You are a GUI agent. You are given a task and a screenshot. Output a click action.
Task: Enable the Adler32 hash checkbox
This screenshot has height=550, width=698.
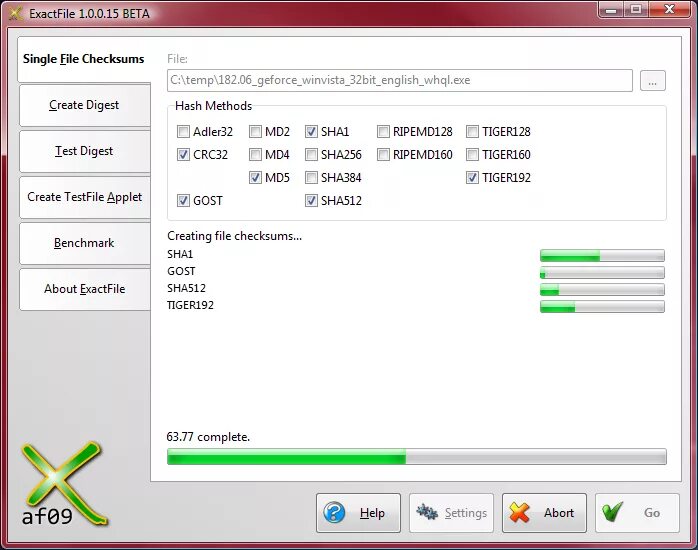(x=183, y=131)
